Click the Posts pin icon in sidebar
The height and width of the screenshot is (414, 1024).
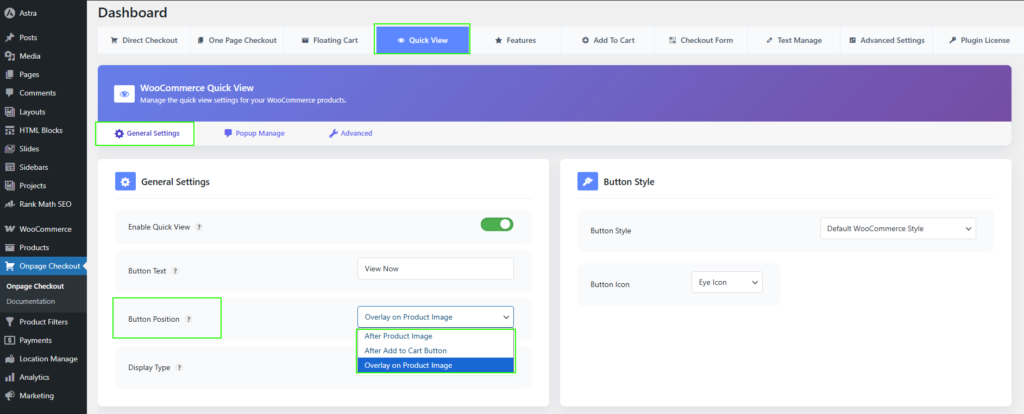coord(10,37)
